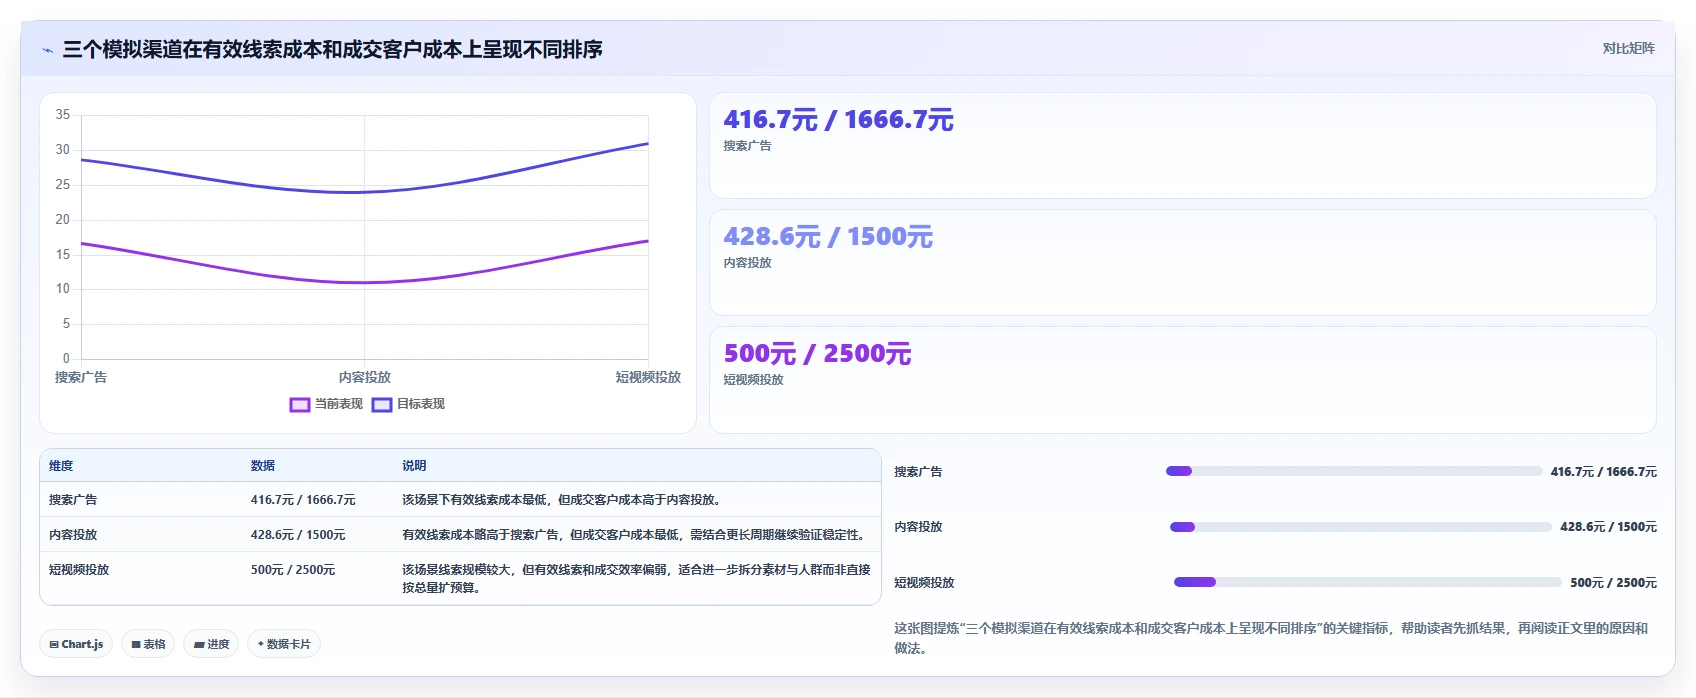Click the main heading 三个模拟渠道… title
1696x698 pixels.
coord(332,50)
